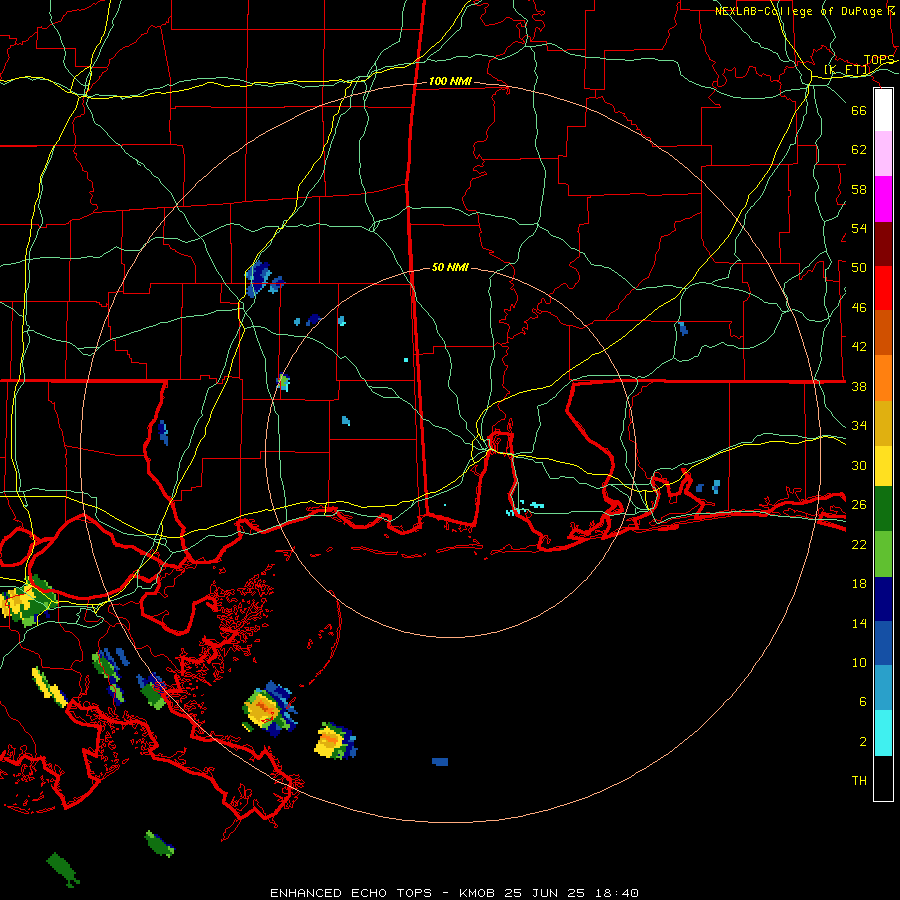
Task: Click legend value '18'
Action: click(x=859, y=584)
